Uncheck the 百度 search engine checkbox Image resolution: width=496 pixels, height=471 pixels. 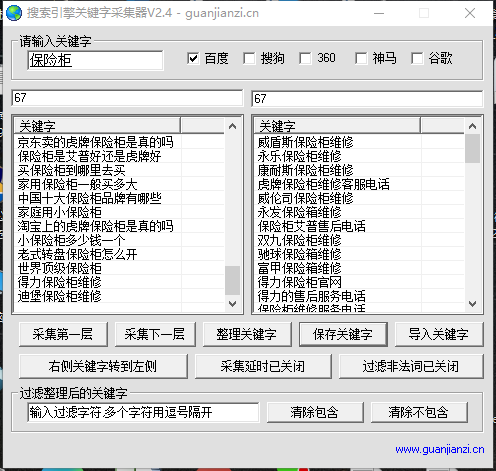193,58
